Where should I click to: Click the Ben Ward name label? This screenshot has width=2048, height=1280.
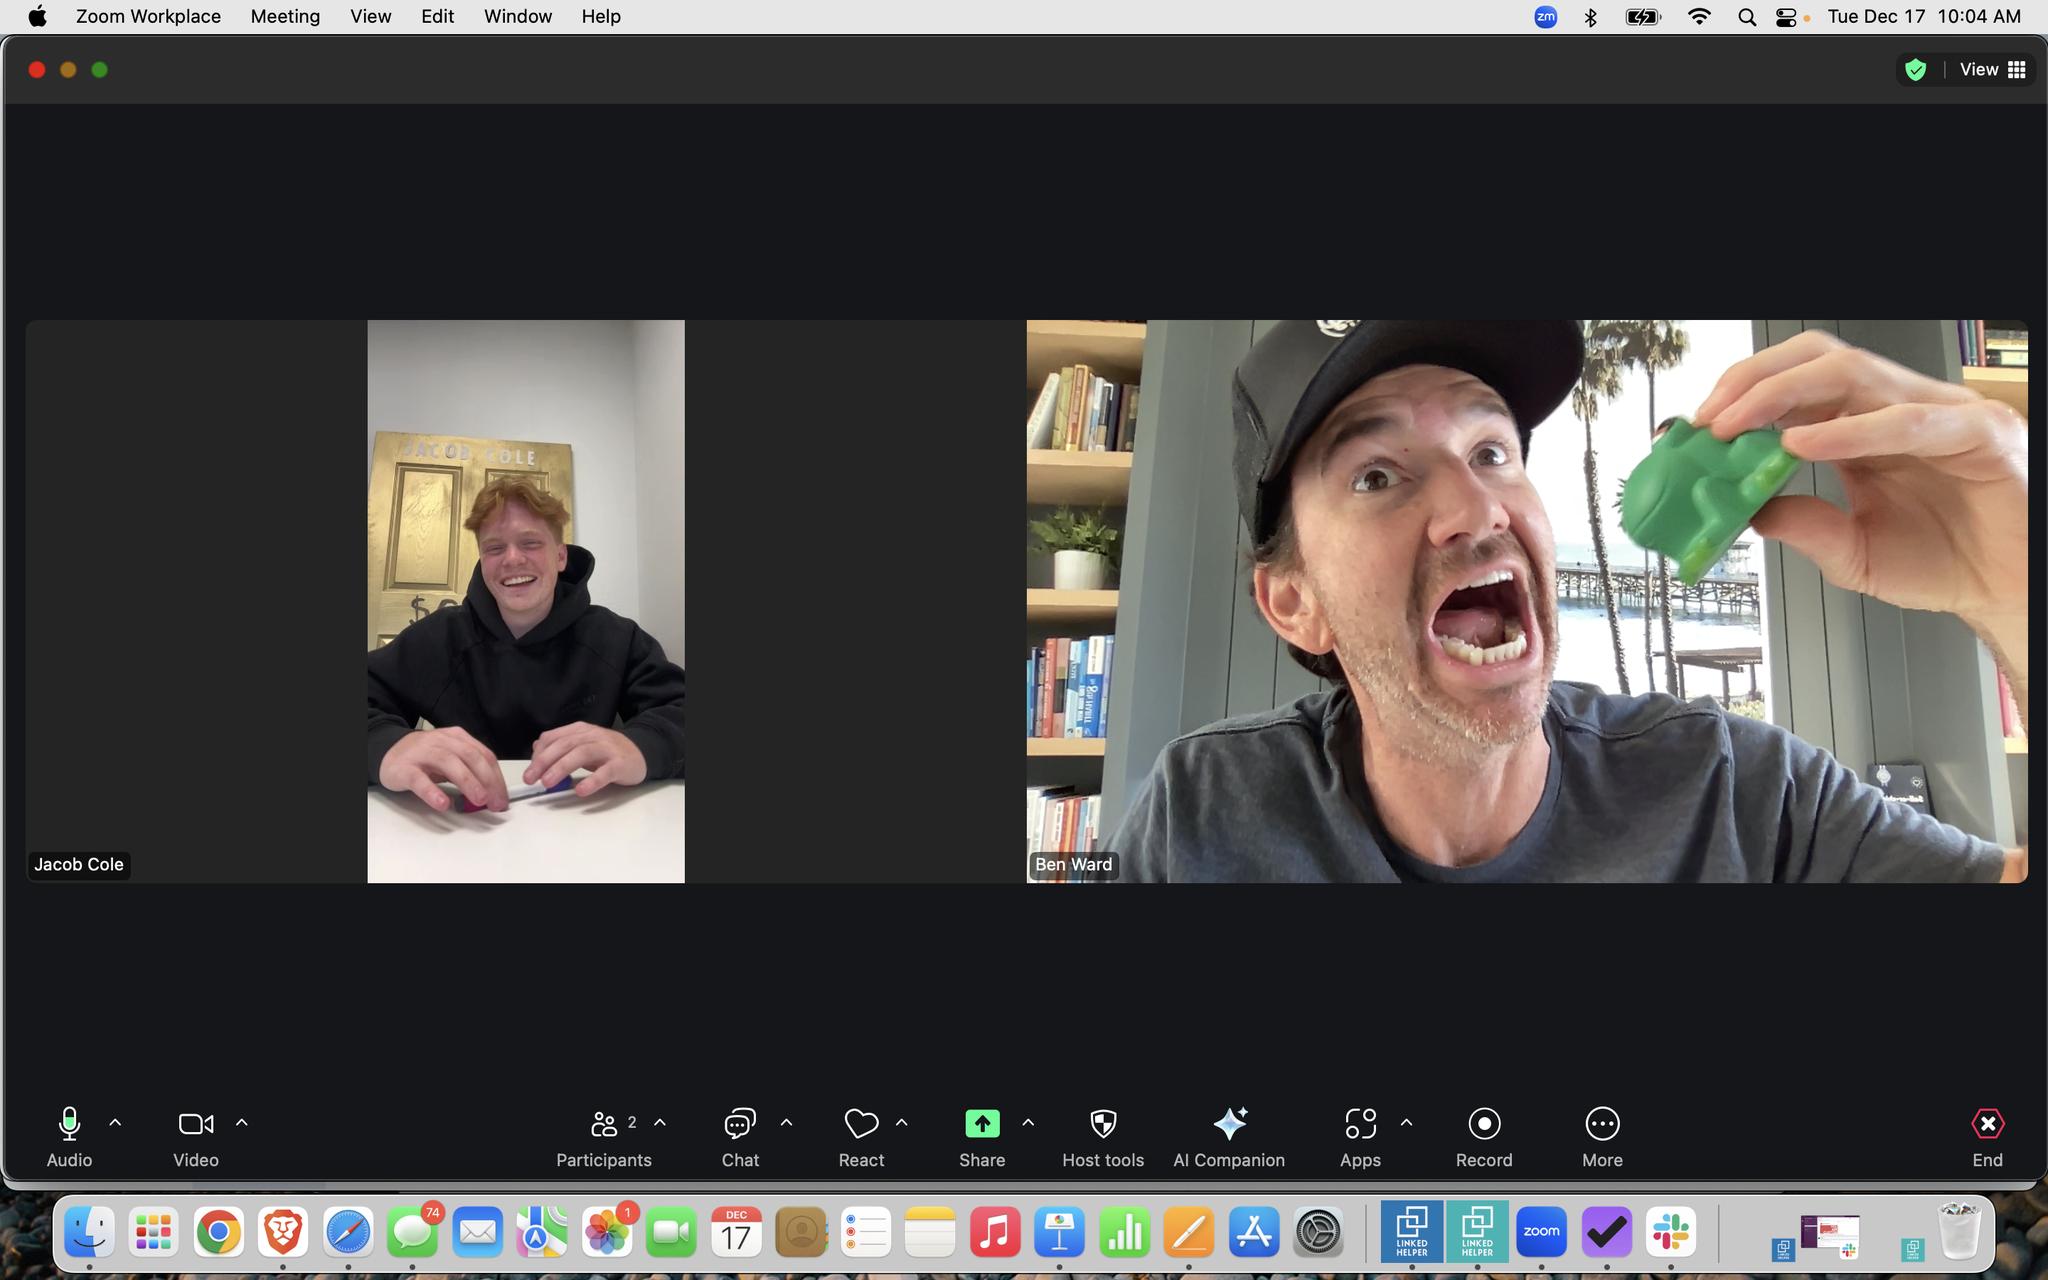(1073, 864)
